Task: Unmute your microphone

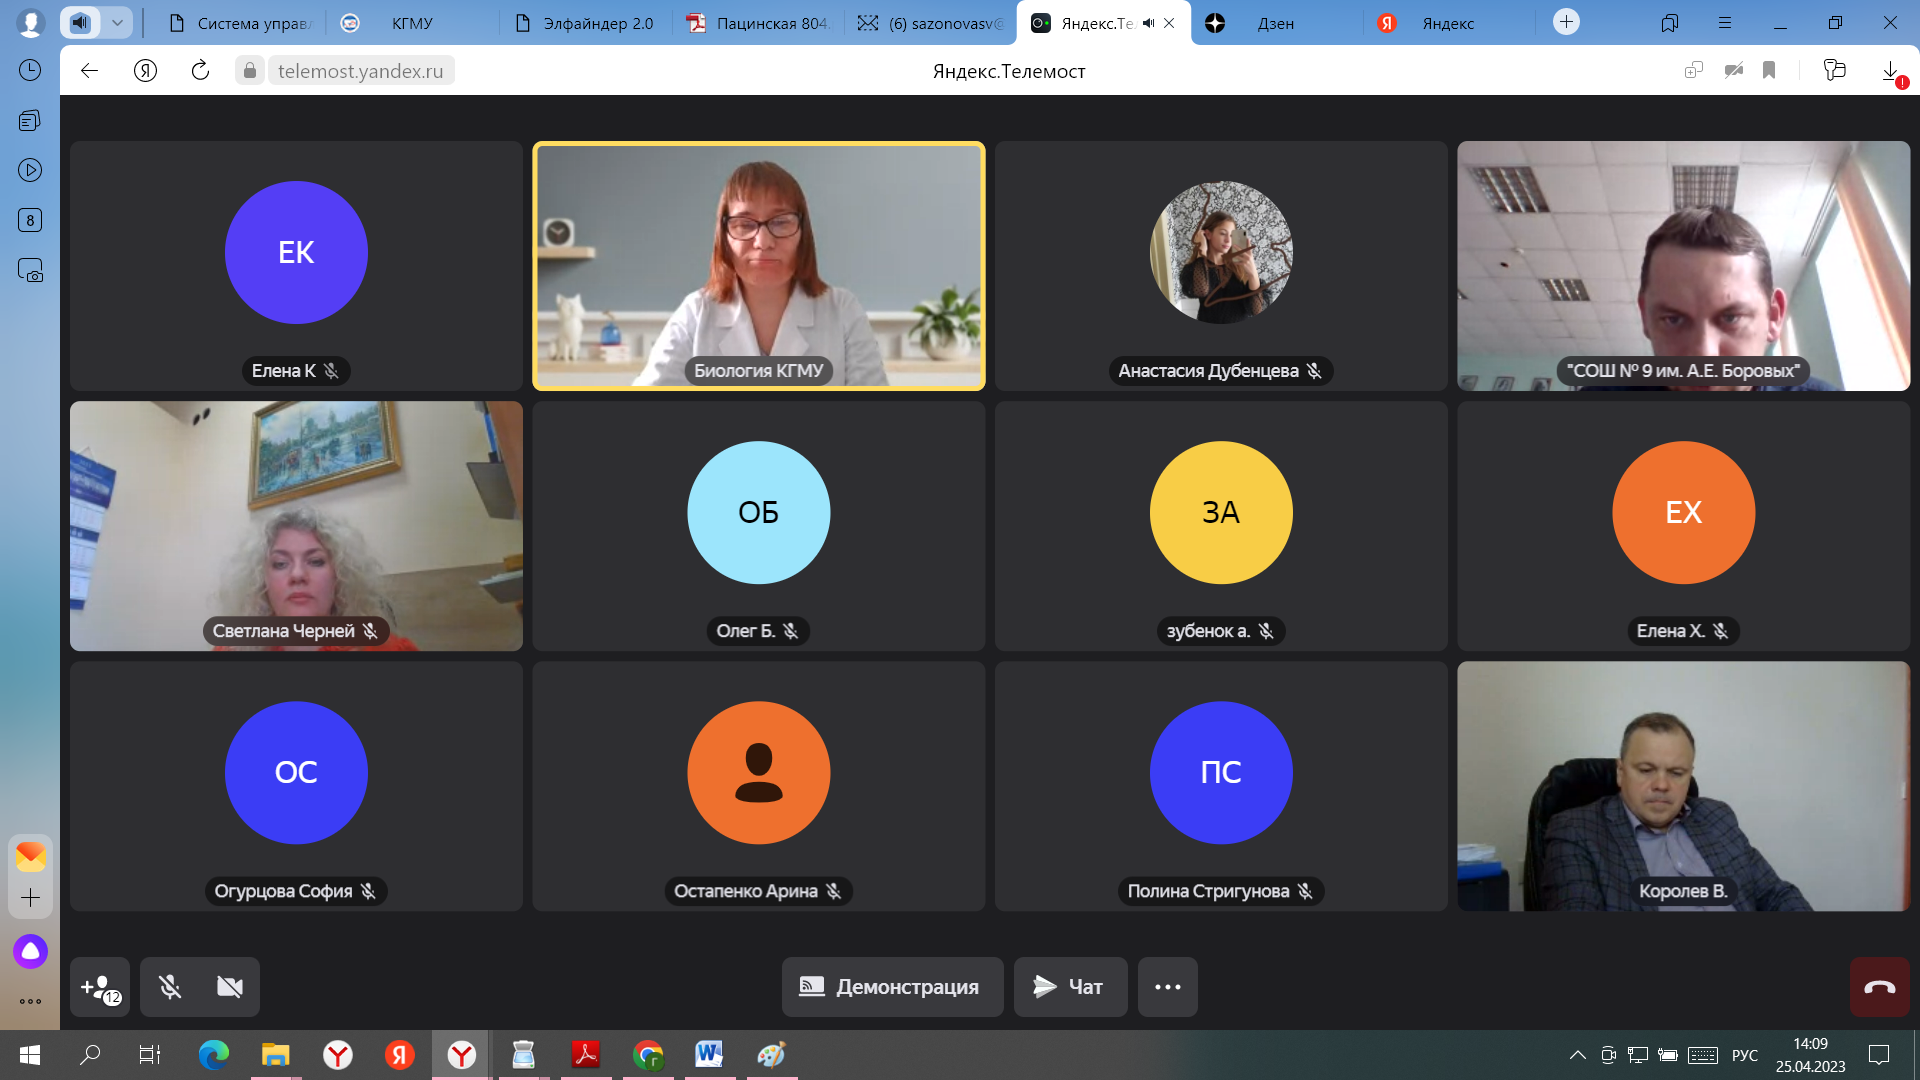Action: click(x=170, y=987)
